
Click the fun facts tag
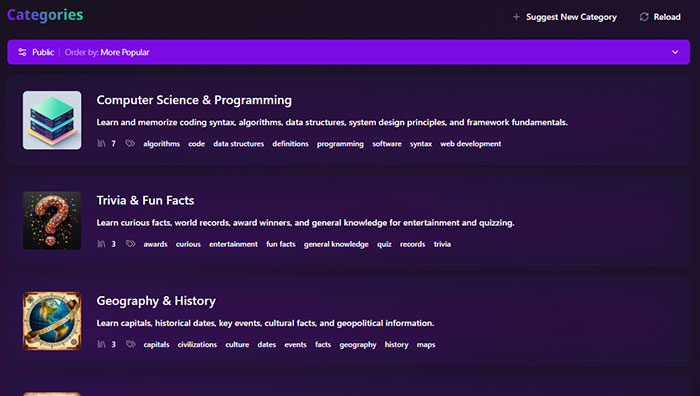(281, 244)
